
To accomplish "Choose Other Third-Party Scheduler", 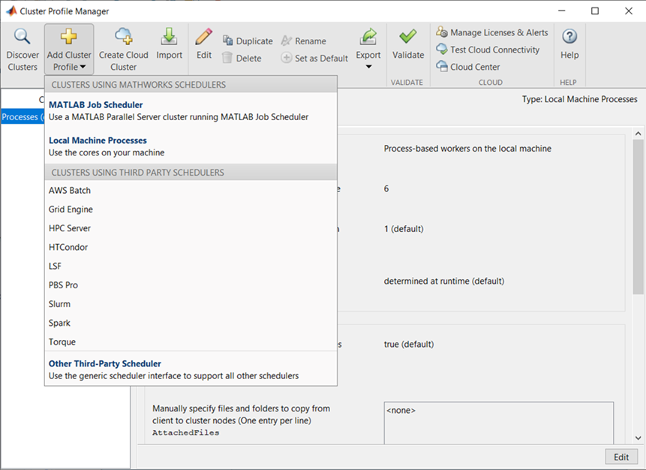I will pos(105,363).
